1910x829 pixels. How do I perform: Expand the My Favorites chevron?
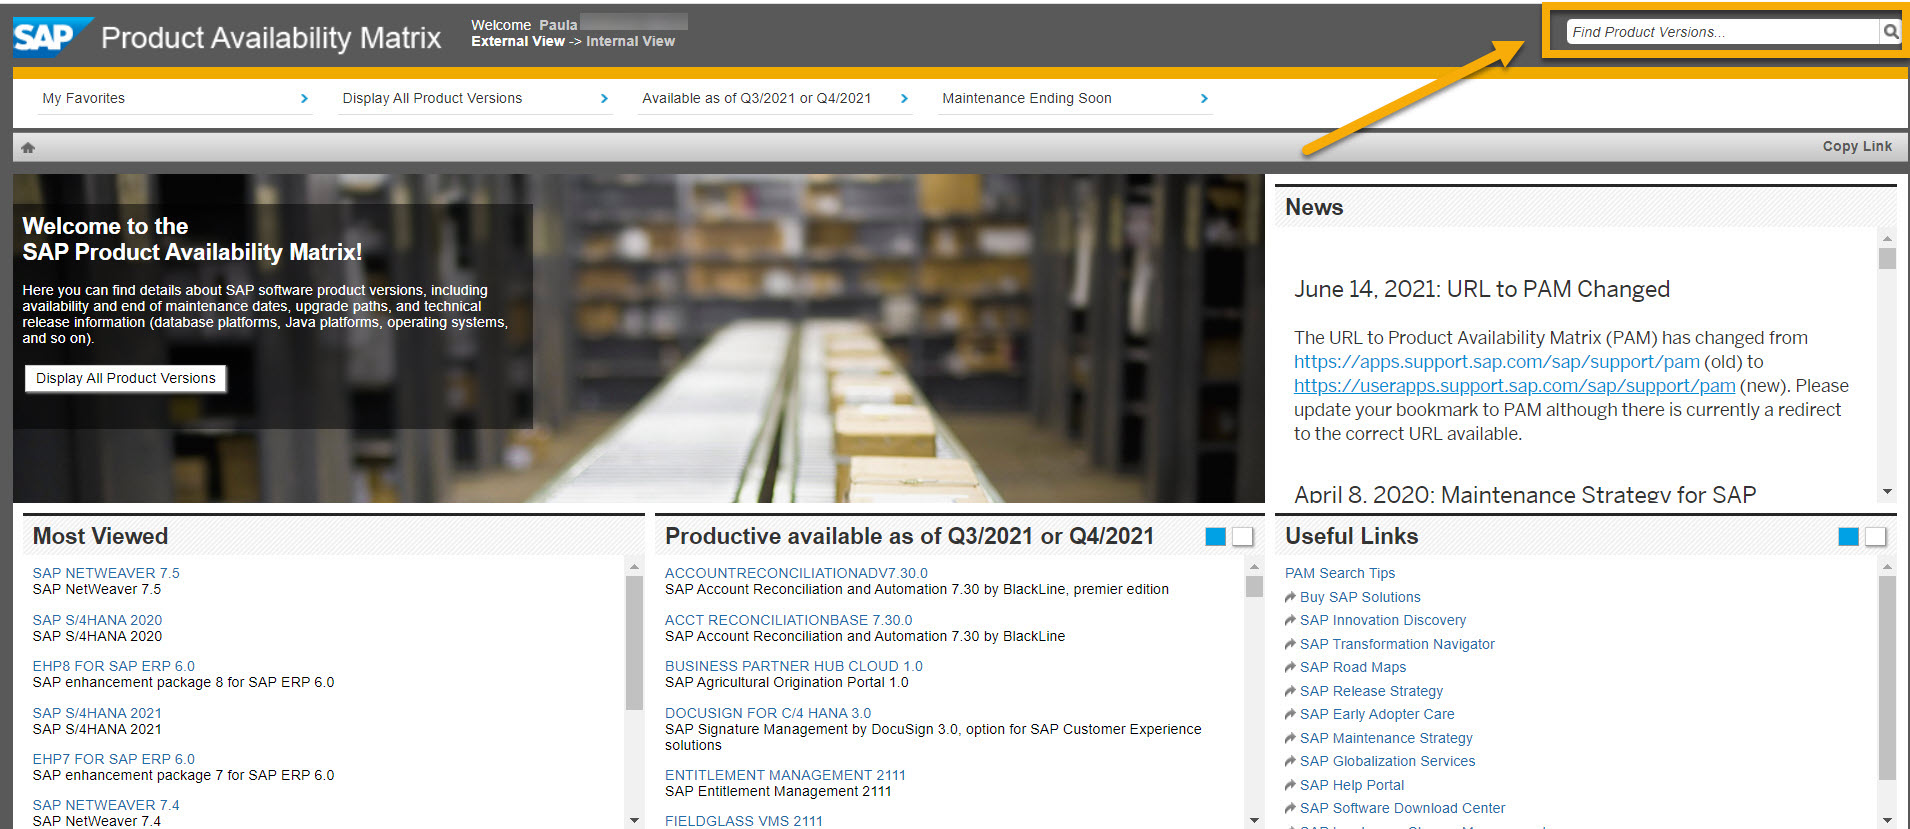304,98
